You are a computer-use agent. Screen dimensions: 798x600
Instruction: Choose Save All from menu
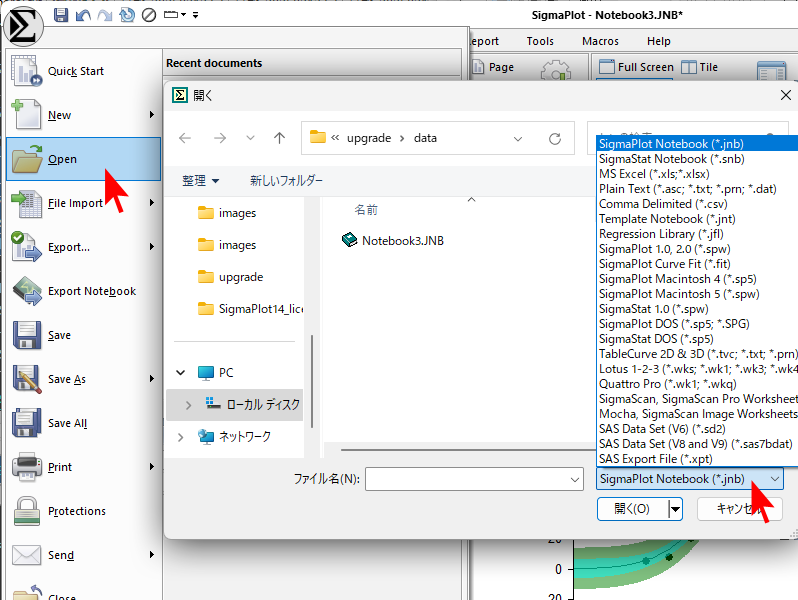(67, 423)
